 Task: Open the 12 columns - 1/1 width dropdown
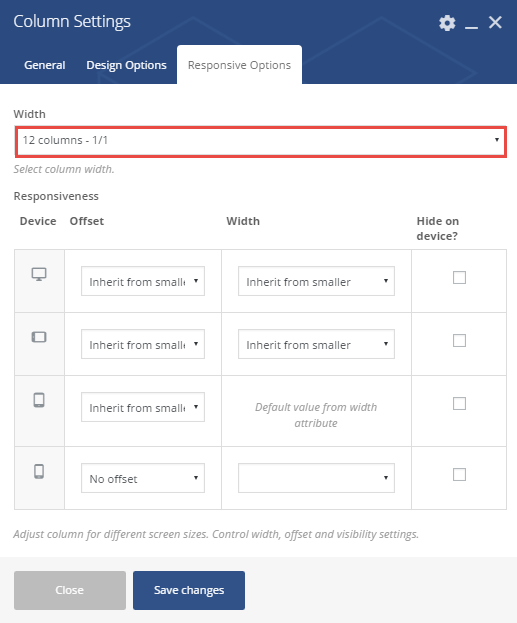pos(261,141)
